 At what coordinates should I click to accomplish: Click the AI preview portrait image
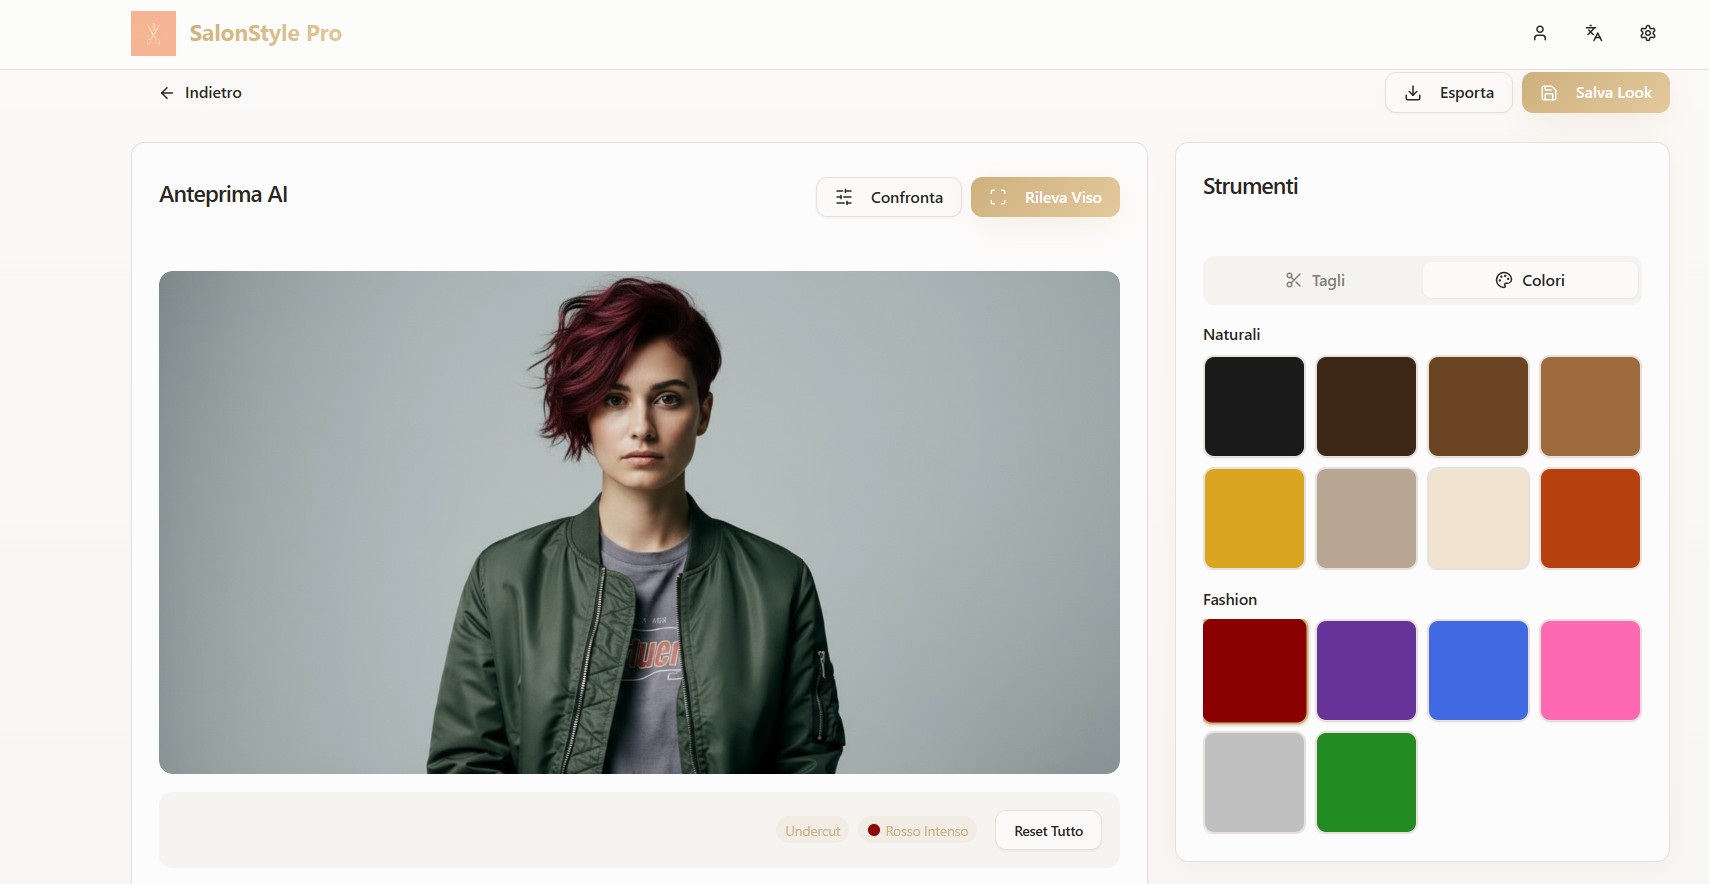click(639, 522)
